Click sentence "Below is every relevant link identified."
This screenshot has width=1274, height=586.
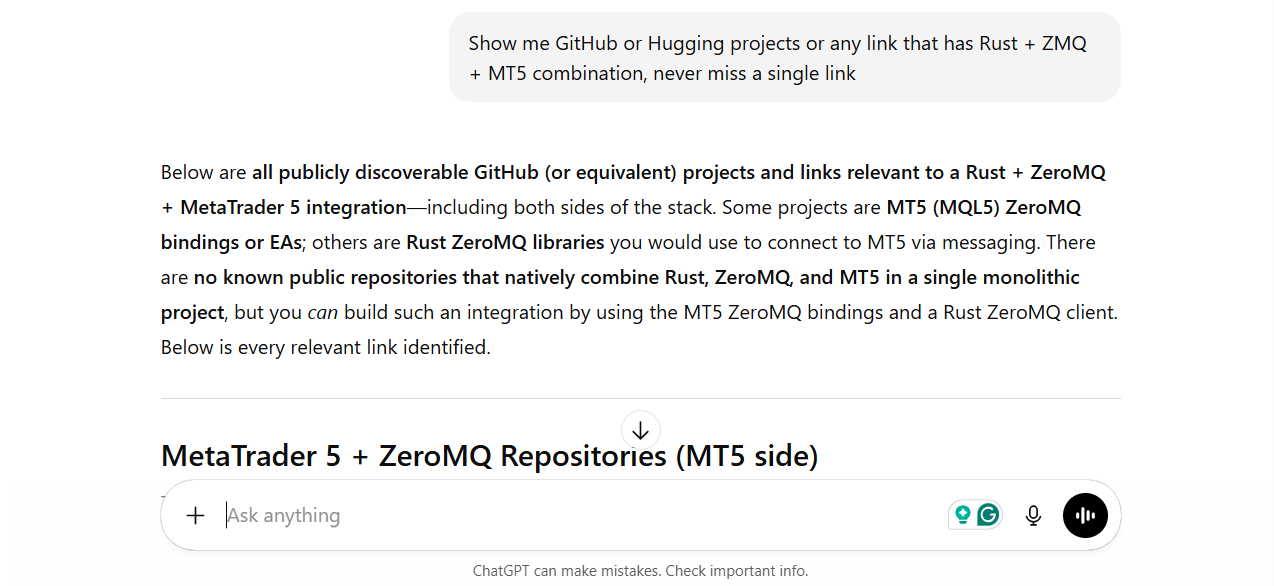[x=325, y=348]
